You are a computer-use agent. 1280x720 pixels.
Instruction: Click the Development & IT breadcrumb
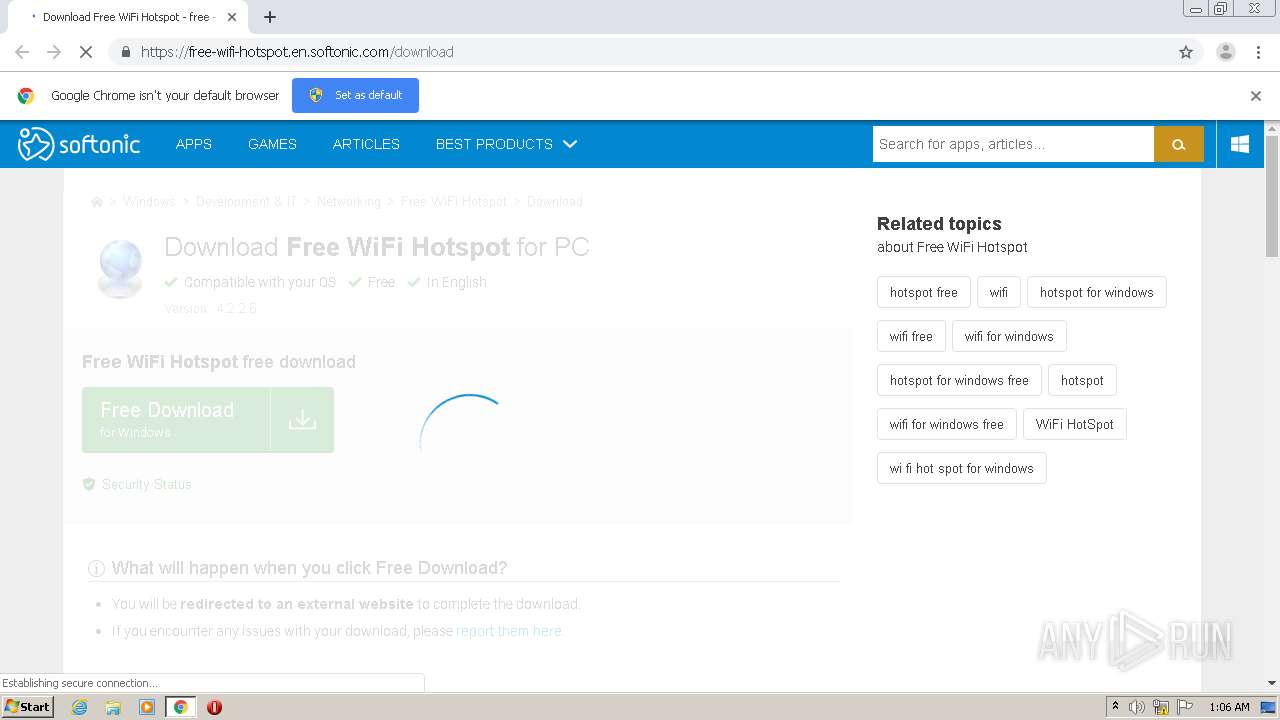[x=246, y=202]
